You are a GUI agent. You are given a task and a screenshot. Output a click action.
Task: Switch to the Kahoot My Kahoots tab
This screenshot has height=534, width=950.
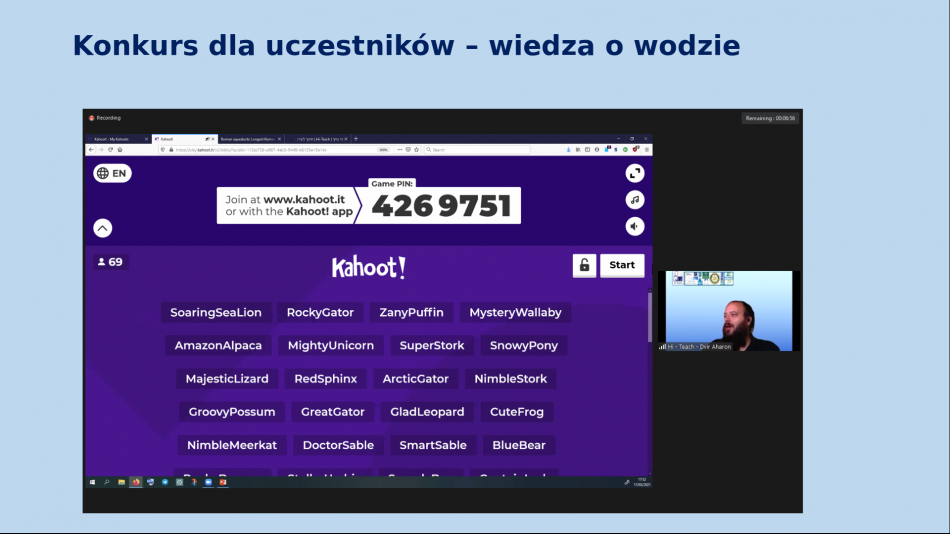coord(118,139)
